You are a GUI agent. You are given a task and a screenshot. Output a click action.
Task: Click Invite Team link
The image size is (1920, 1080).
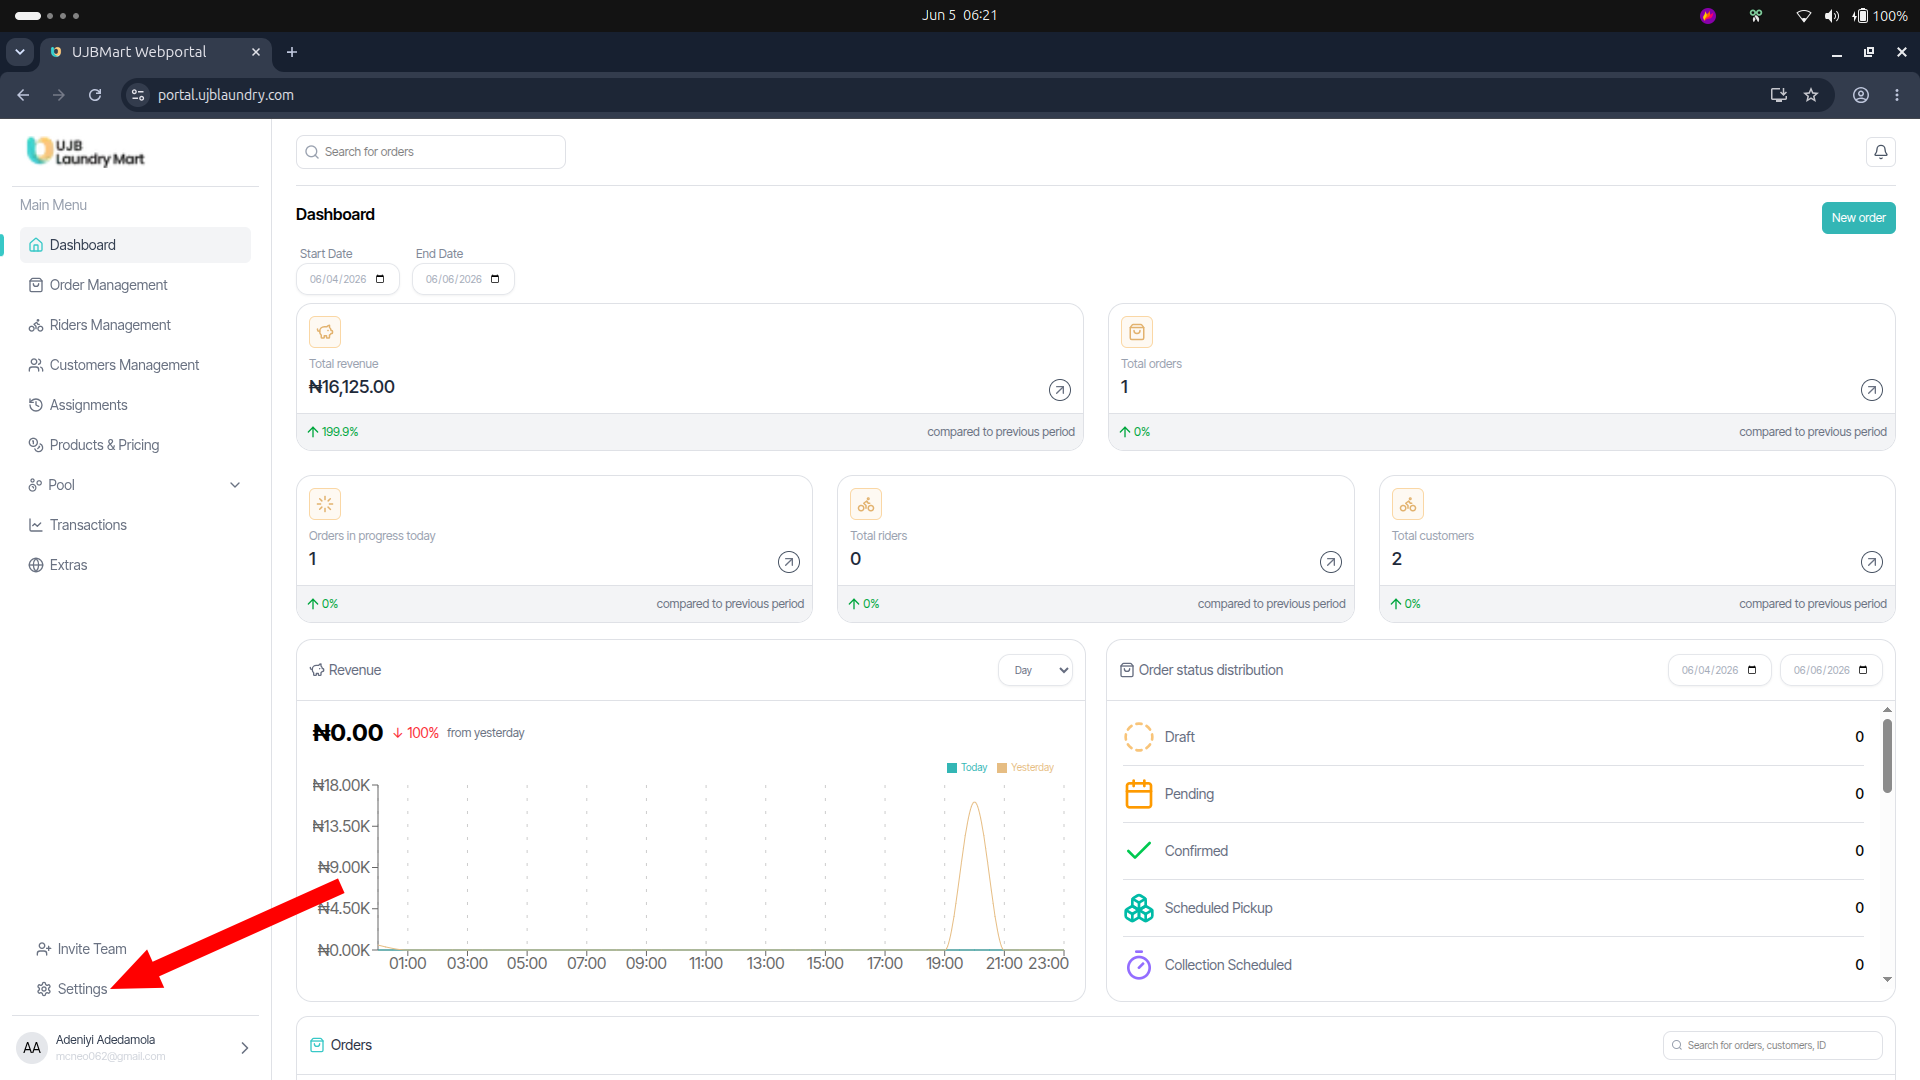(82, 949)
